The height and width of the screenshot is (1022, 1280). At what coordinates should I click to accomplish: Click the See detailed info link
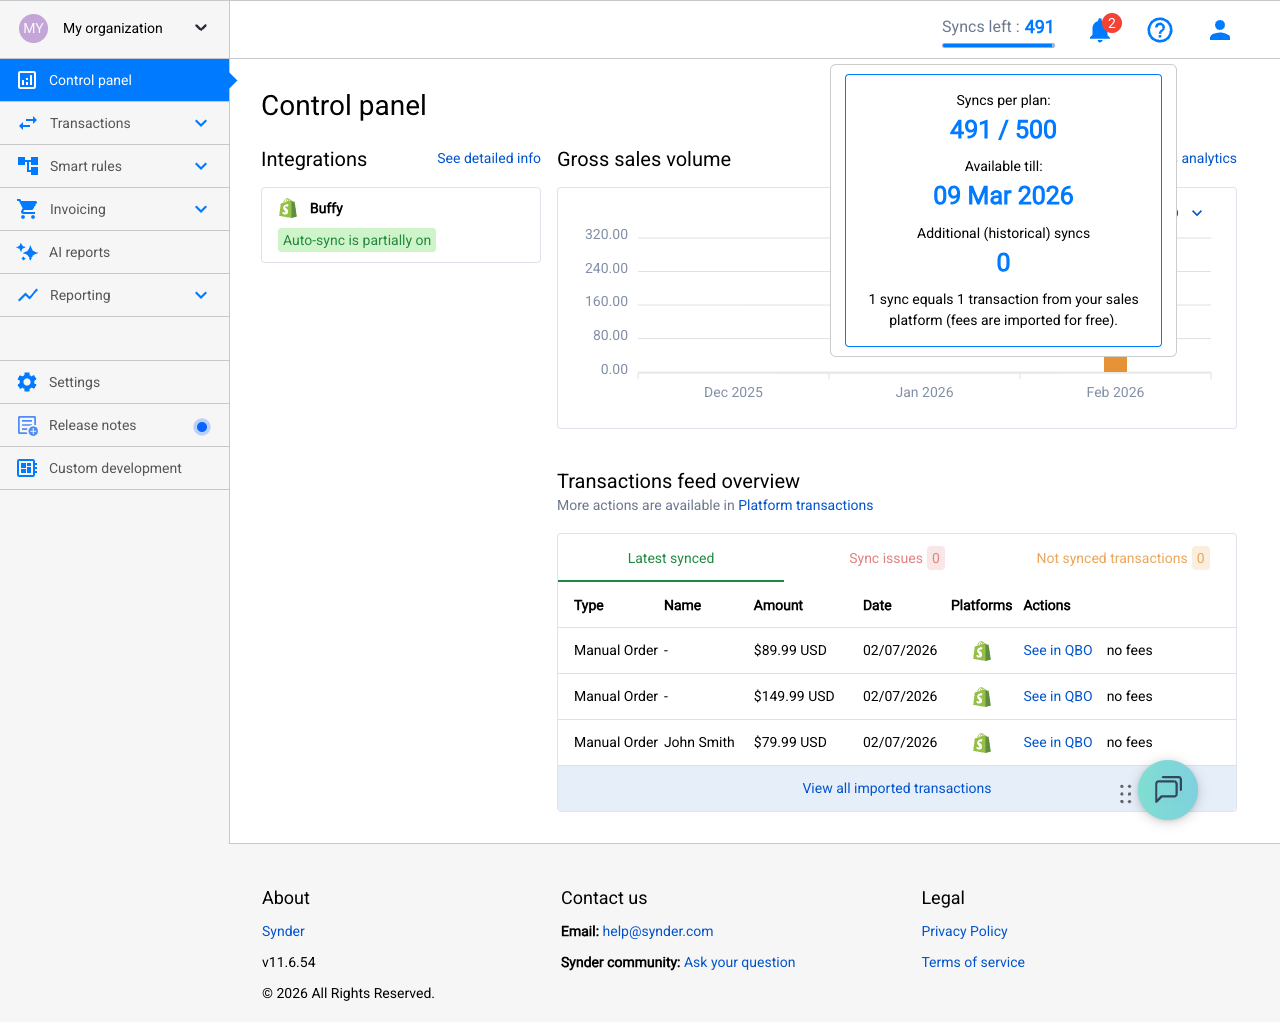tap(489, 158)
